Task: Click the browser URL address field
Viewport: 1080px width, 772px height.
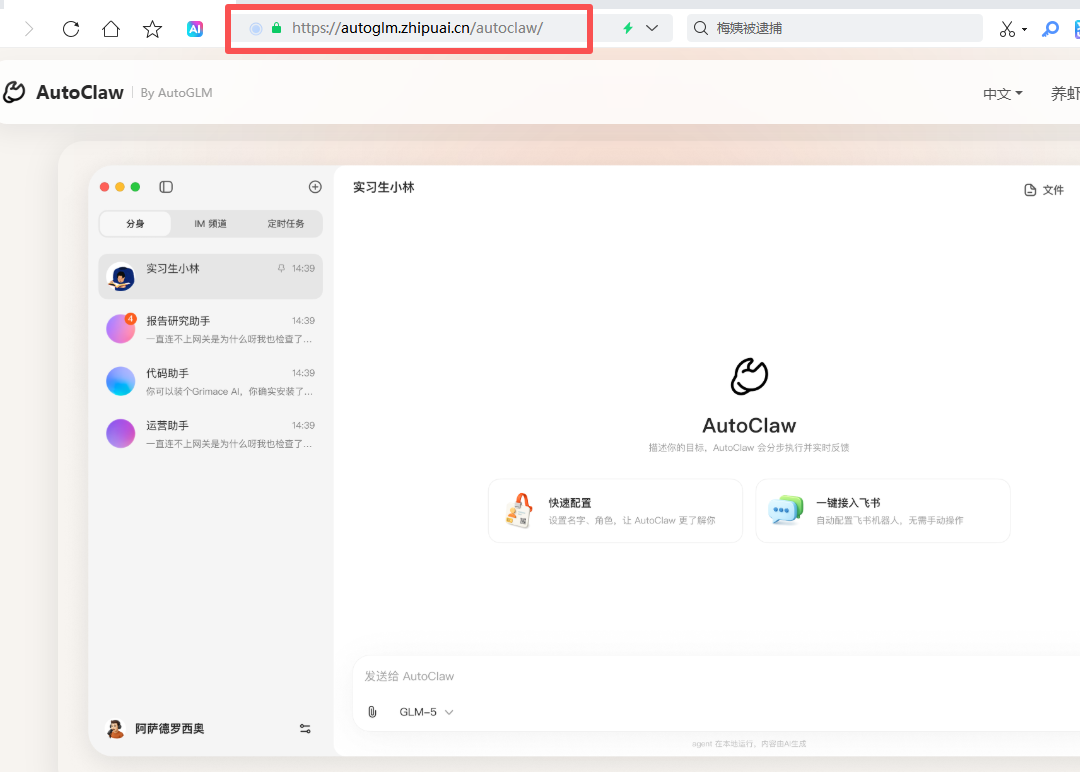Action: tap(417, 28)
